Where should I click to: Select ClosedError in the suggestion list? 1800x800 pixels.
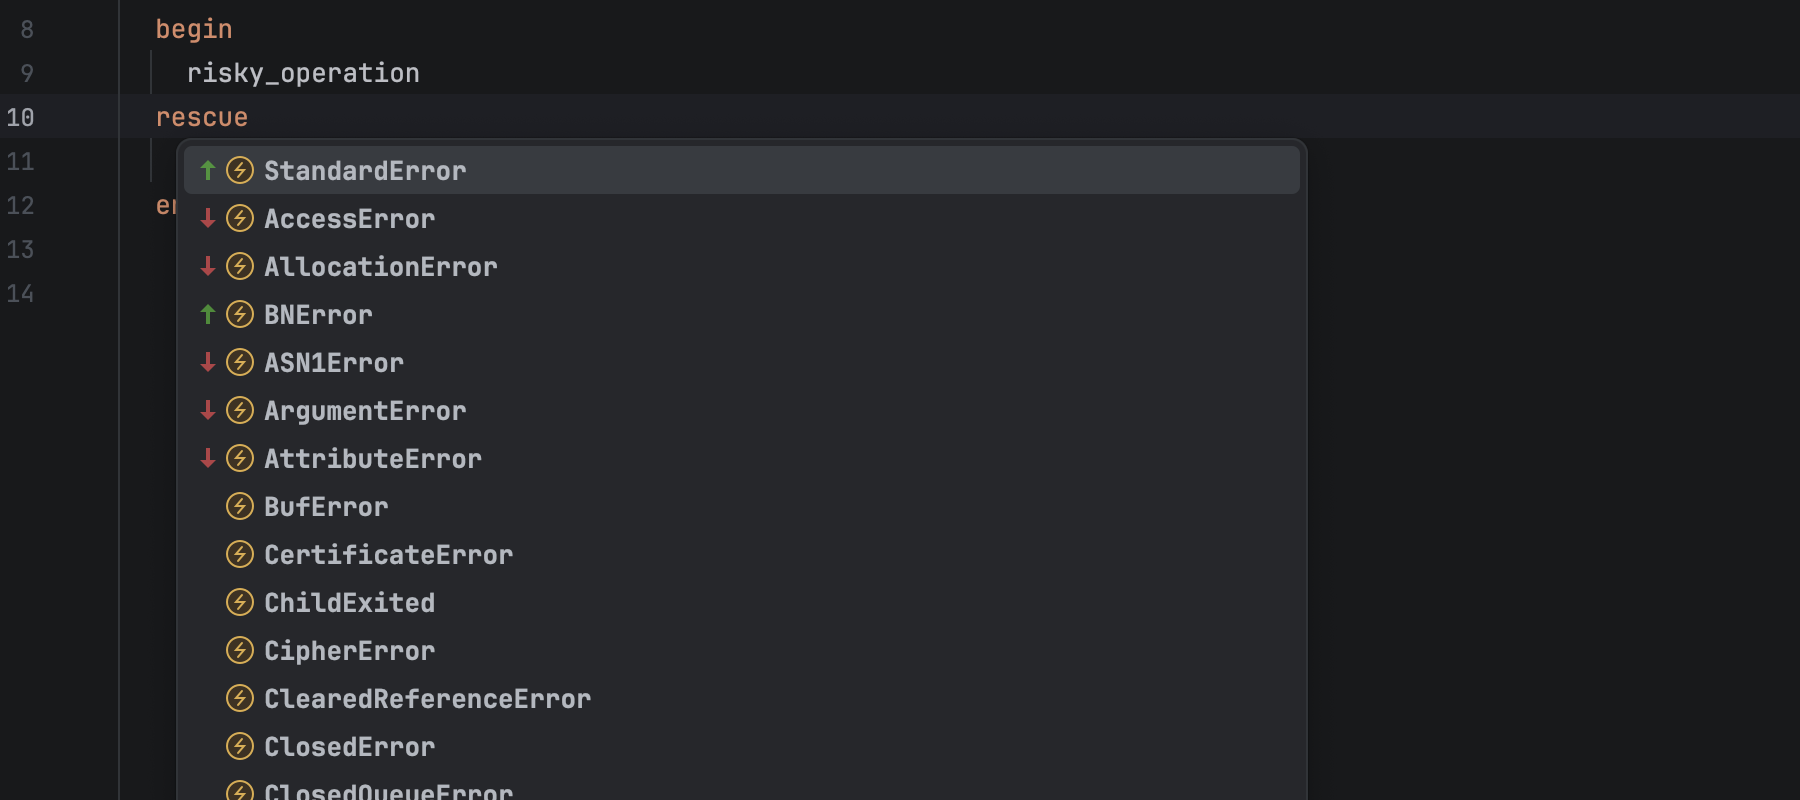point(349,747)
